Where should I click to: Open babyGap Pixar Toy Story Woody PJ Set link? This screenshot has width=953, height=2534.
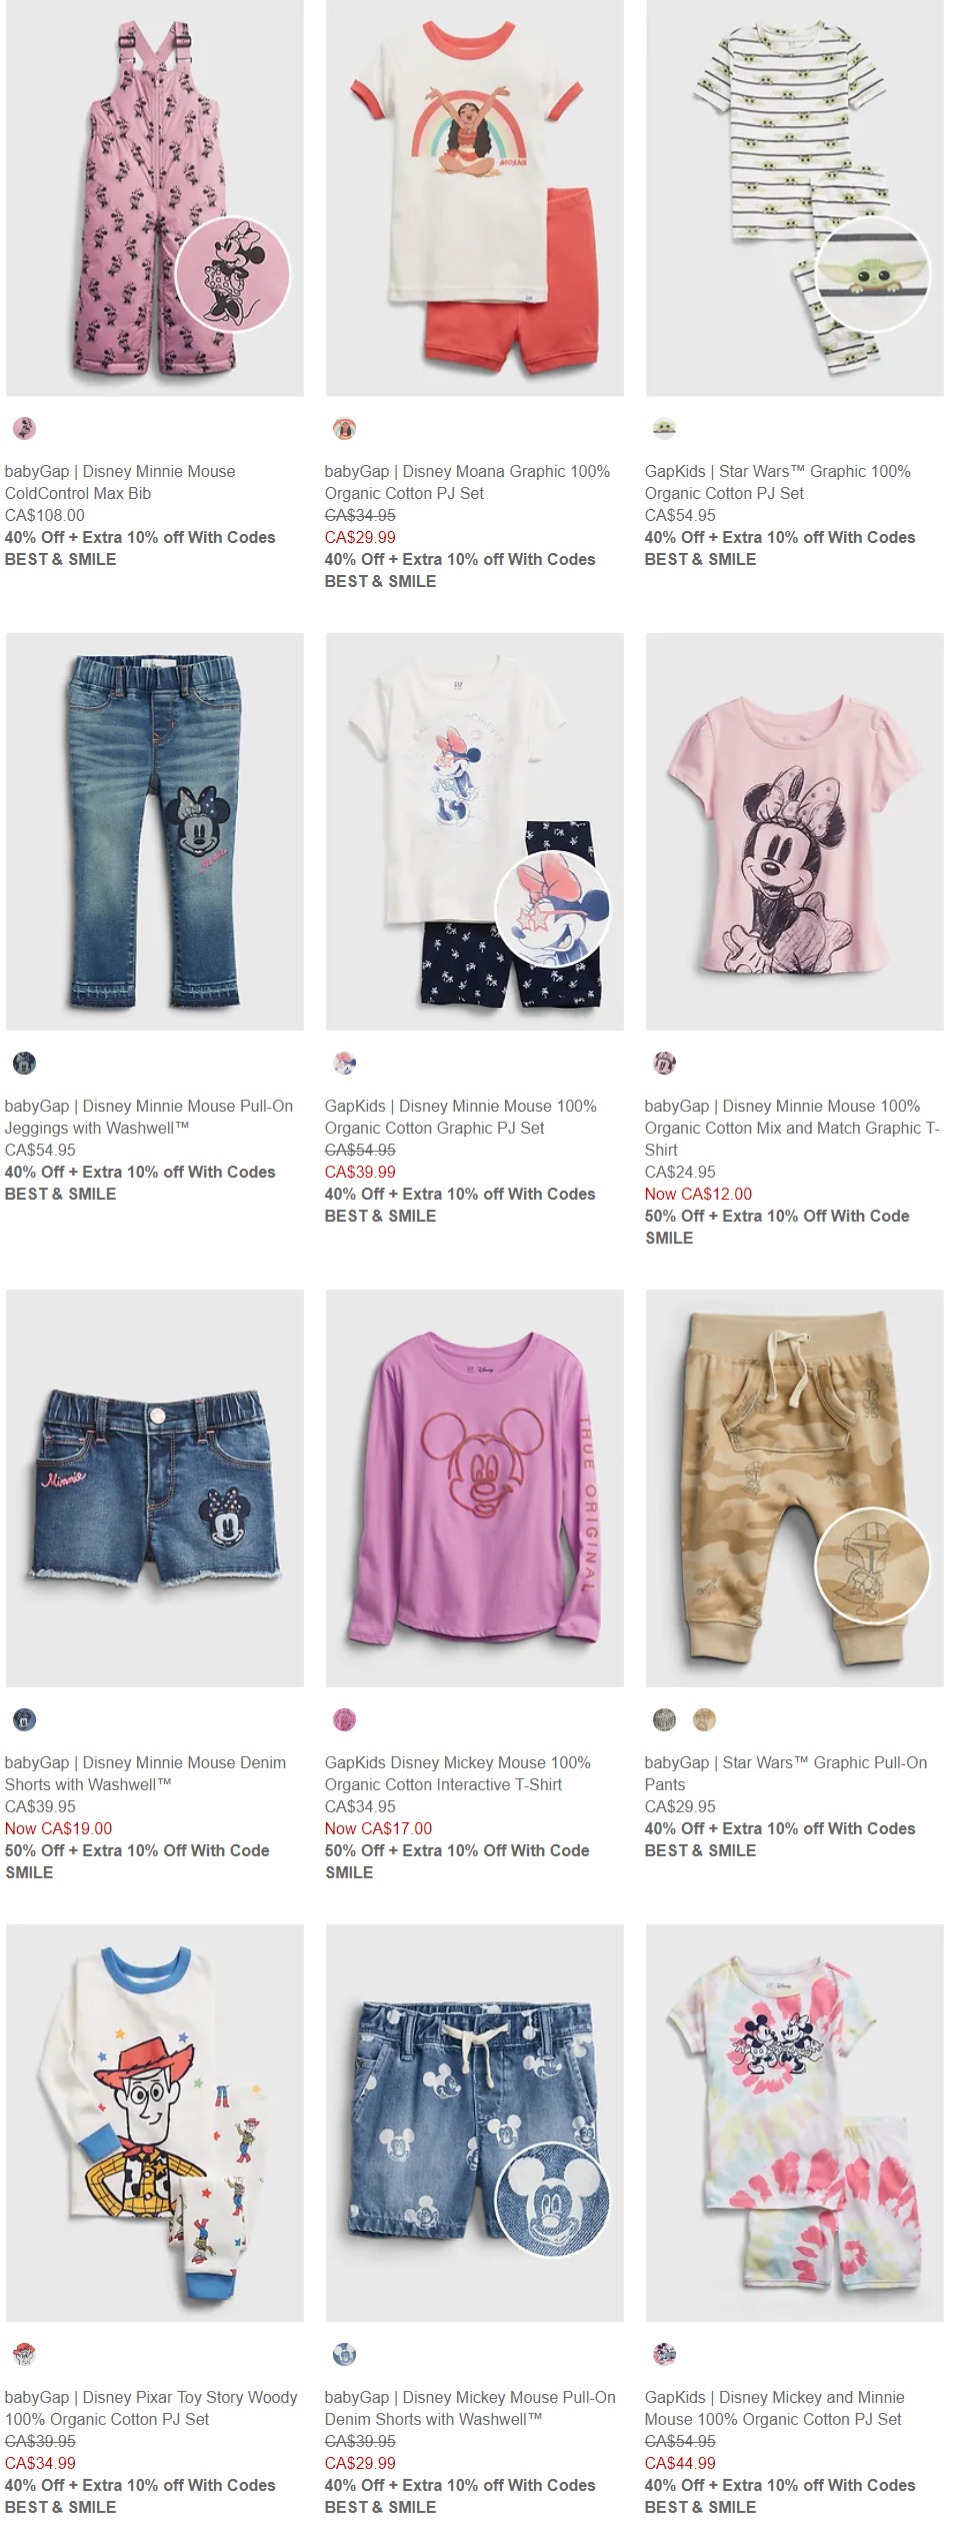click(x=151, y=2408)
